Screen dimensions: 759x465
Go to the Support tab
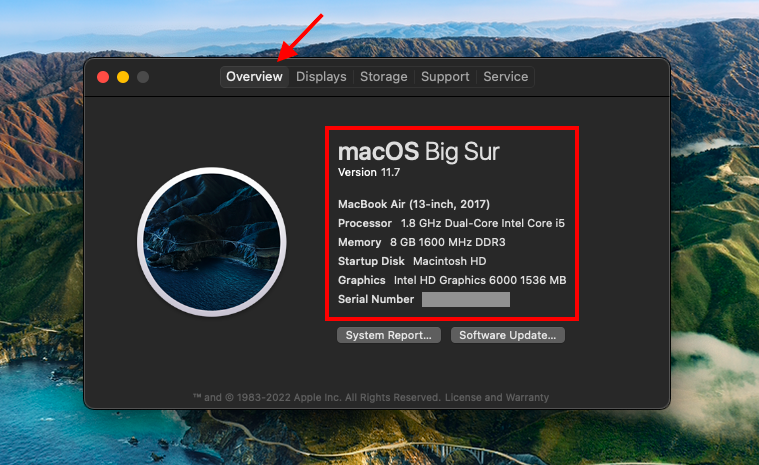(x=445, y=77)
